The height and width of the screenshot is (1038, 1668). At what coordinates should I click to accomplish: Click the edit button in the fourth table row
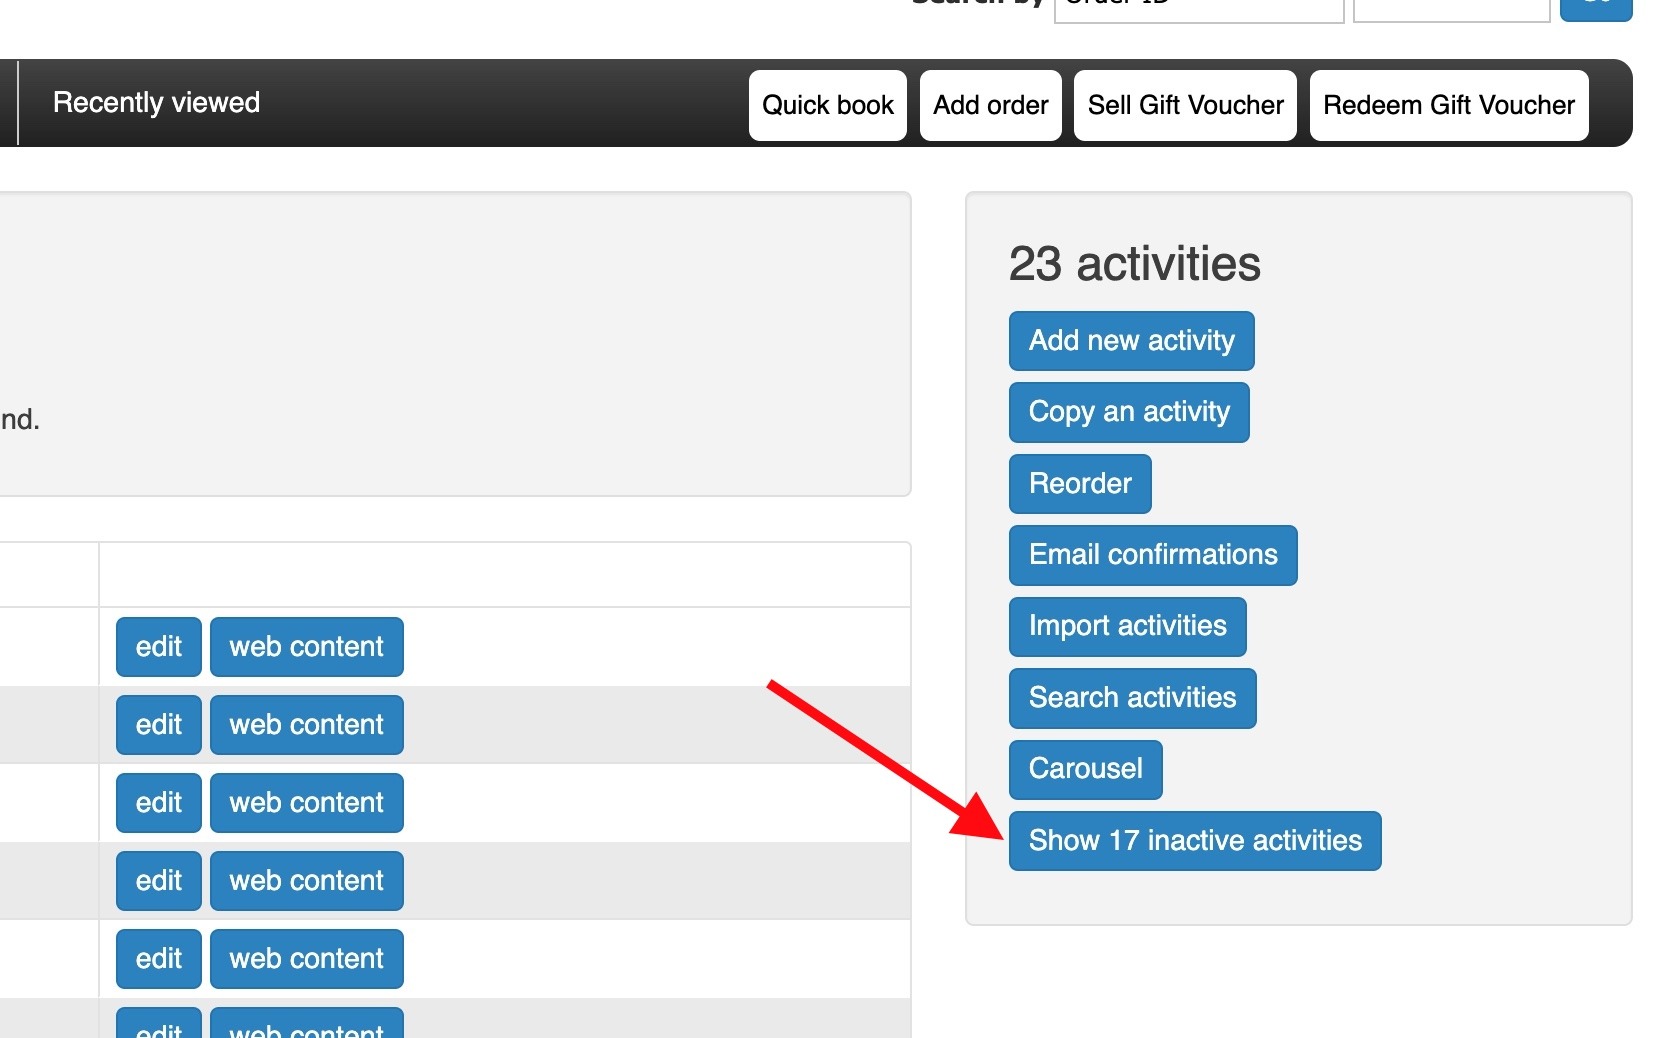pyautogui.click(x=159, y=881)
